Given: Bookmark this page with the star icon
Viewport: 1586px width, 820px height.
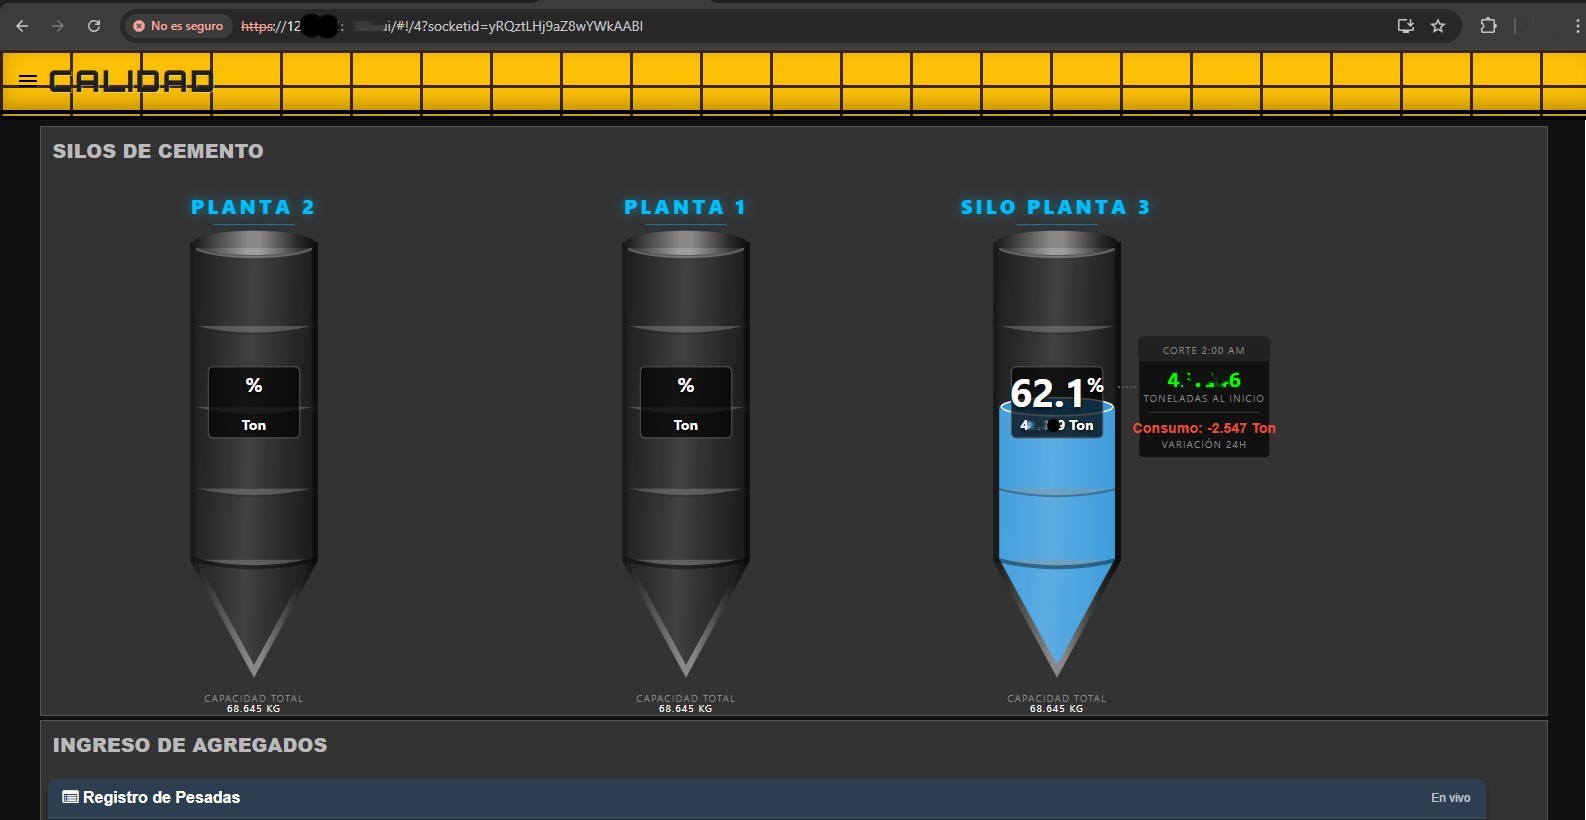Looking at the screenshot, I should coord(1438,26).
